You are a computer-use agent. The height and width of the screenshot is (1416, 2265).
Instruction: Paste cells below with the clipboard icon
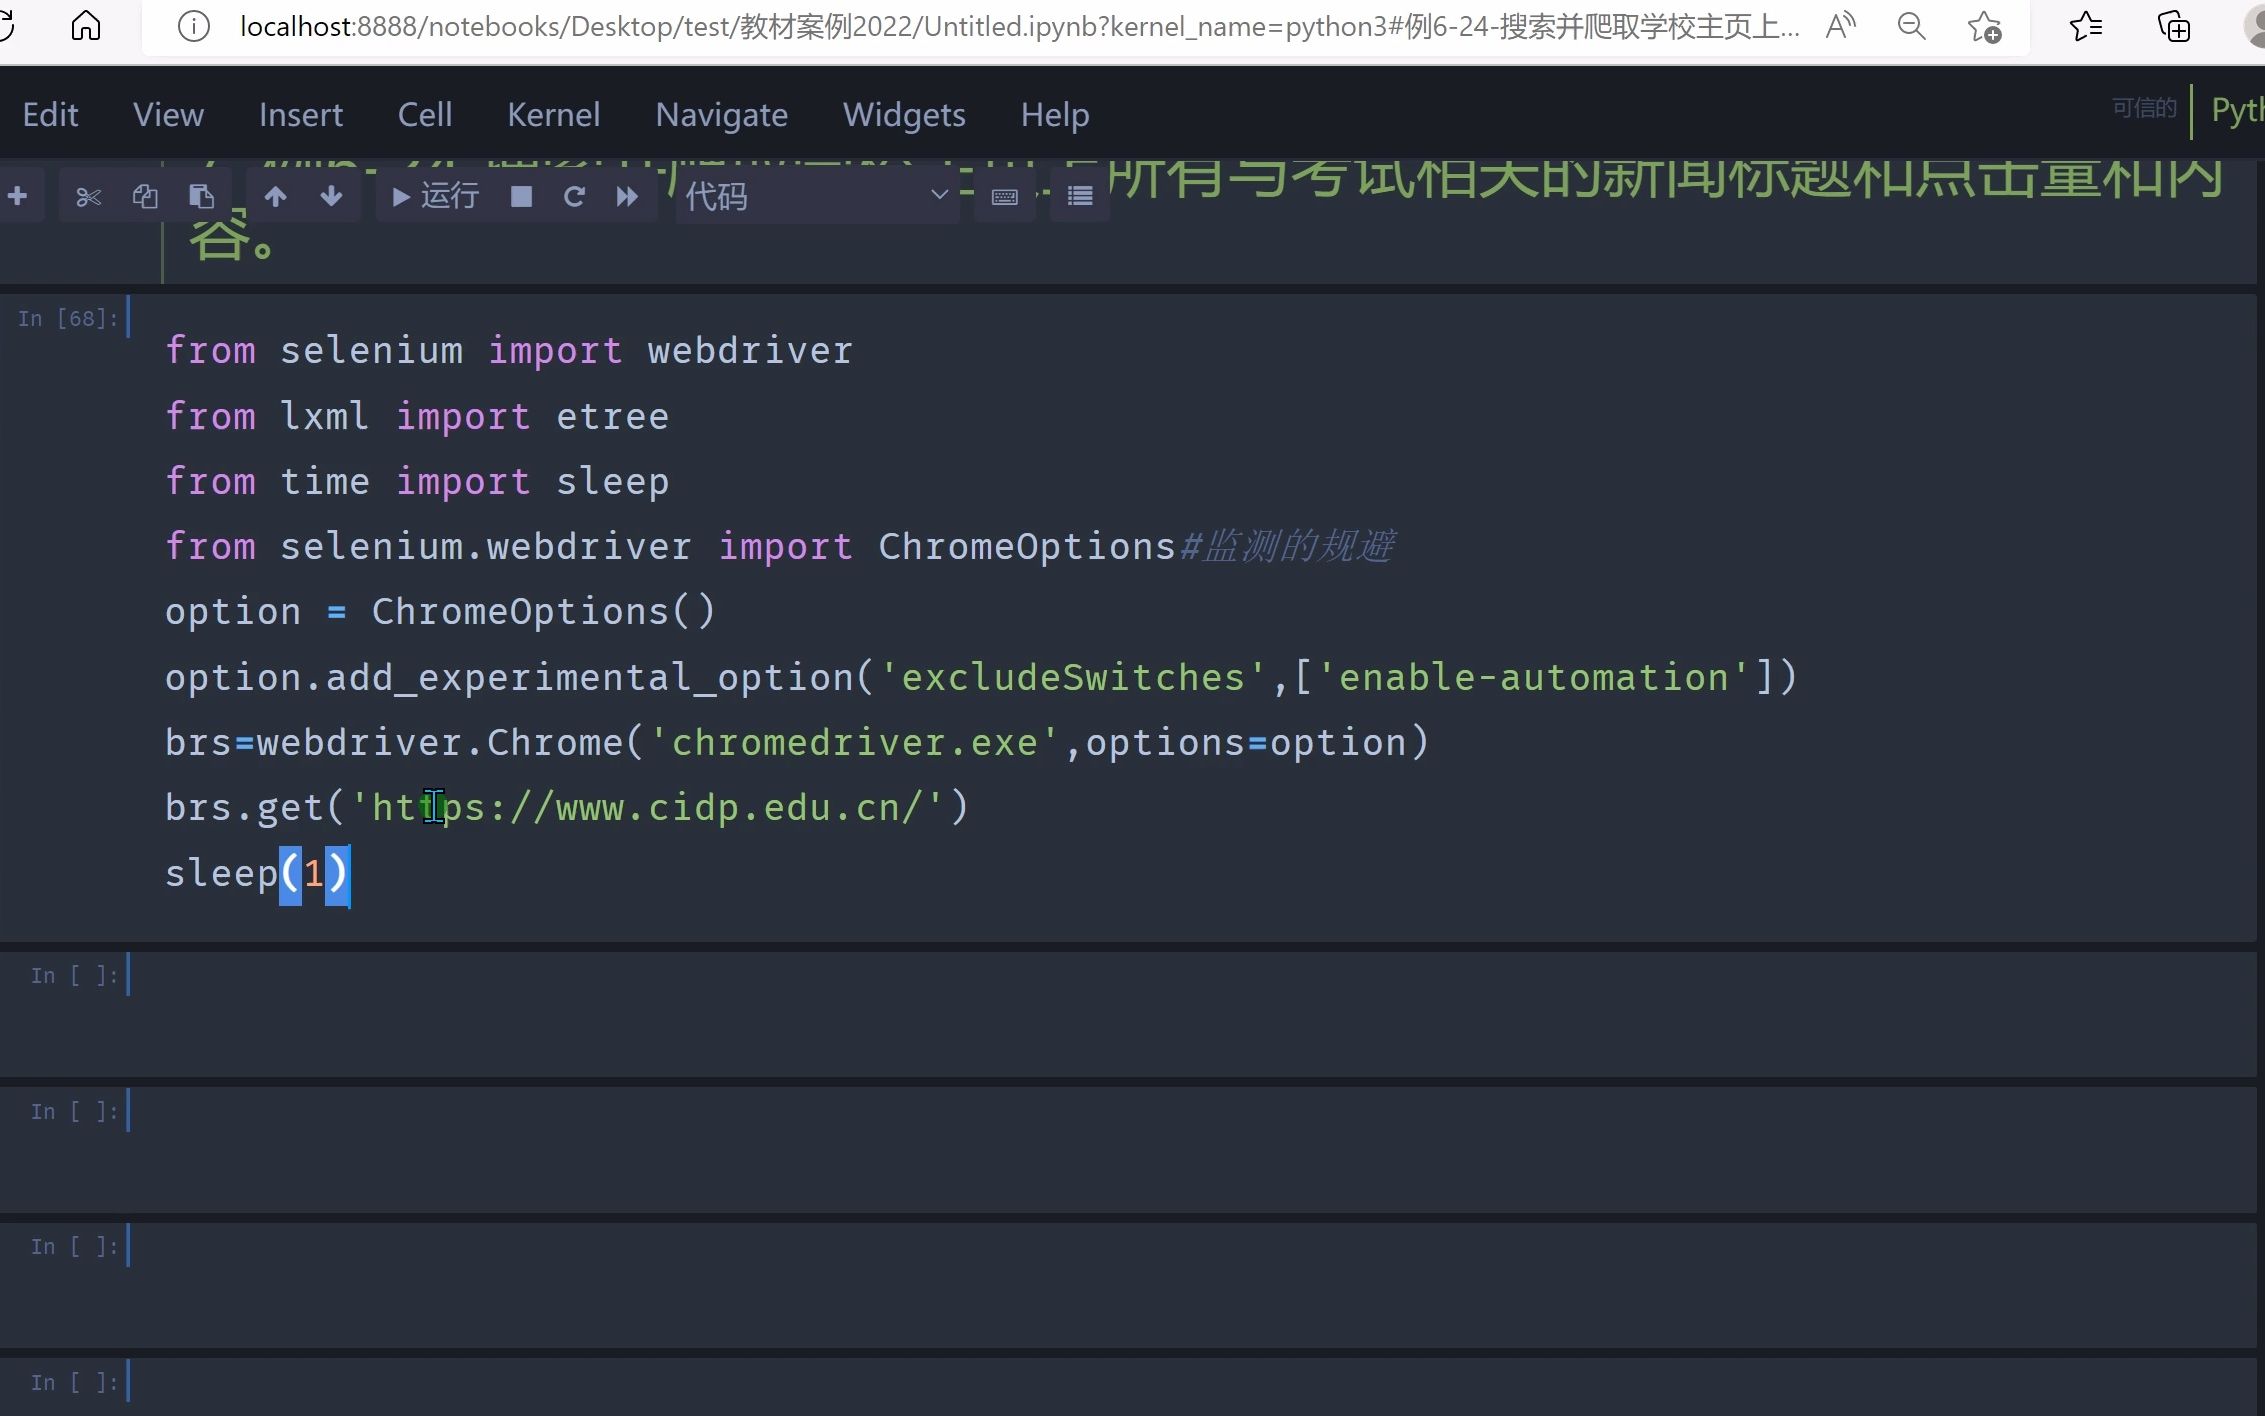201,196
